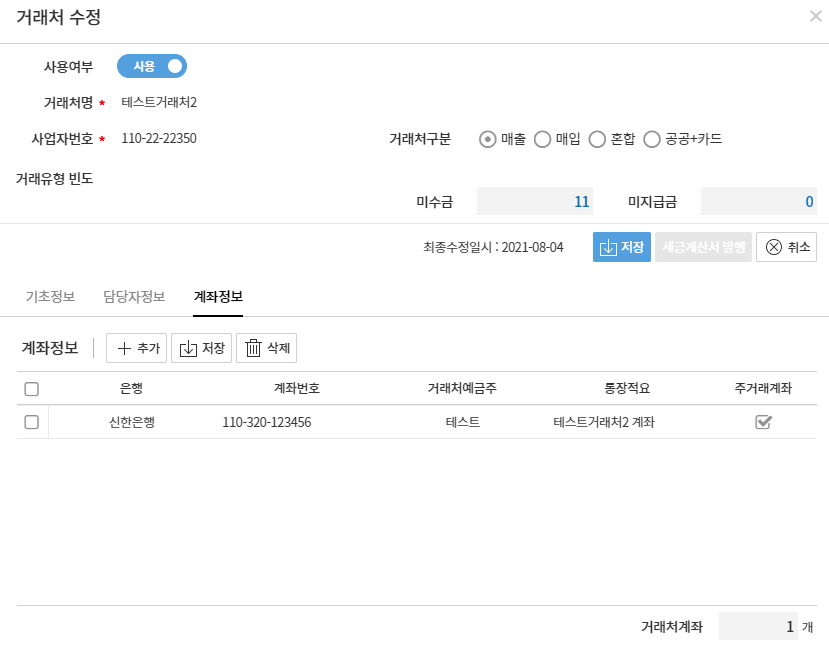Click the blue 저장 save button
This screenshot has height=653, width=829.
tap(621, 247)
